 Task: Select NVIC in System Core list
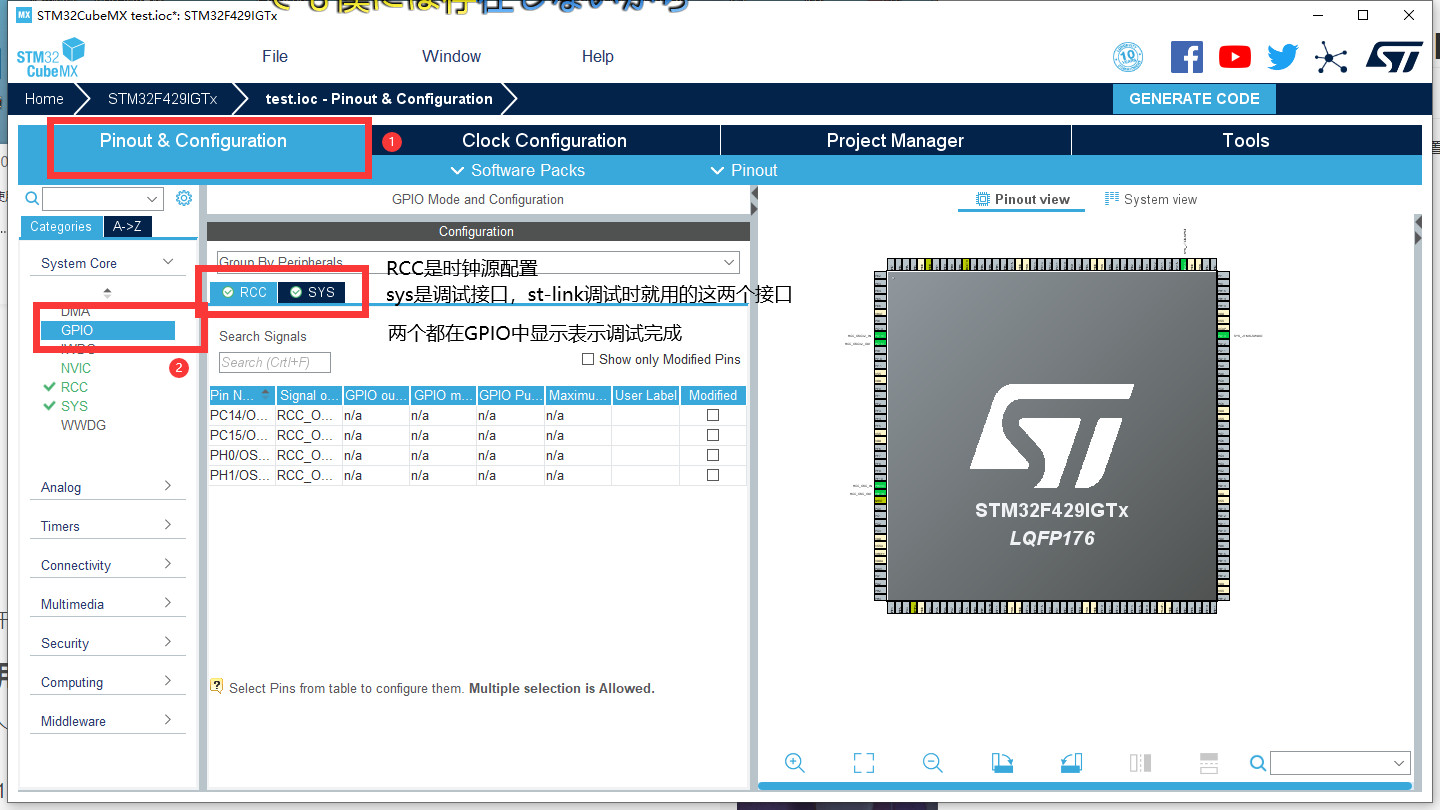[76, 368]
